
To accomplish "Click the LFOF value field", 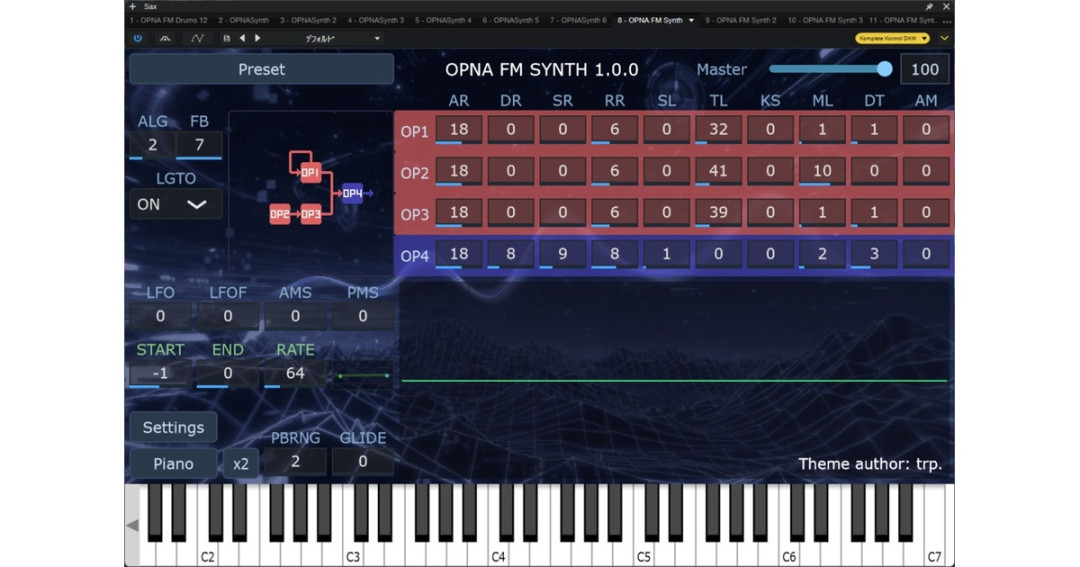I will [227, 316].
